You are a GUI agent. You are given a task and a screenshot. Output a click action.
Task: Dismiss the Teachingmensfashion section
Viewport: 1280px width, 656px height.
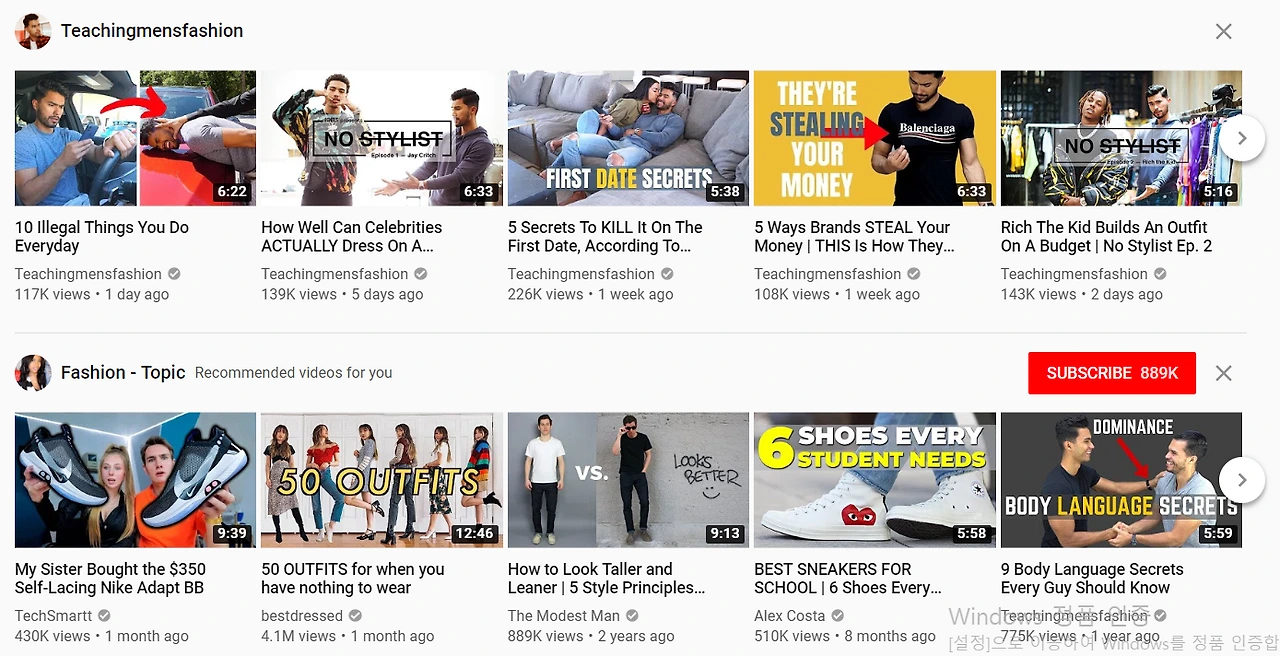click(x=1223, y=31)
